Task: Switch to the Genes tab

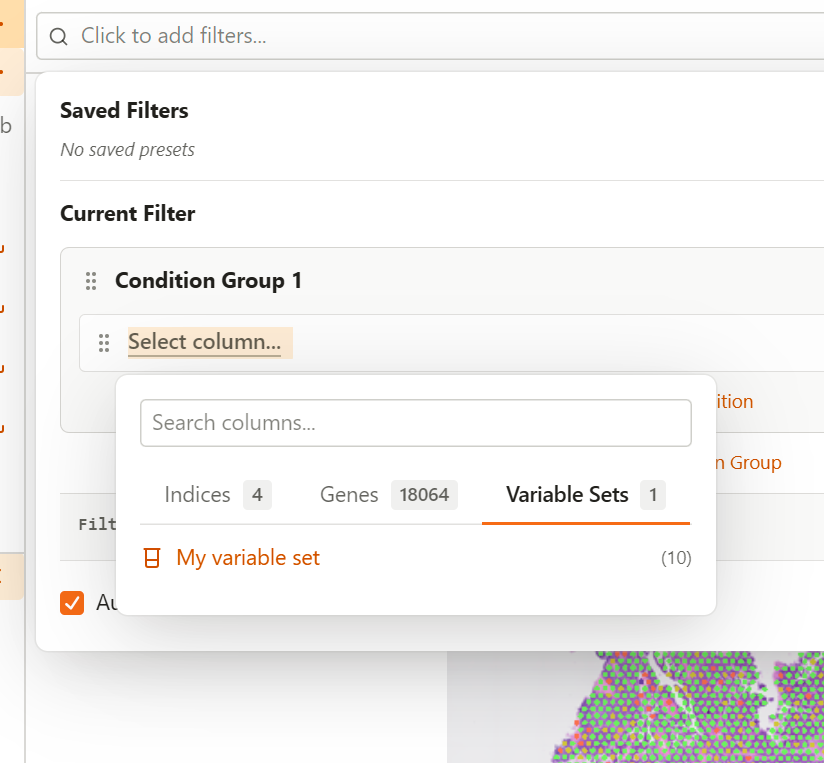Action: pyautogui.click(x=349, y=495)
